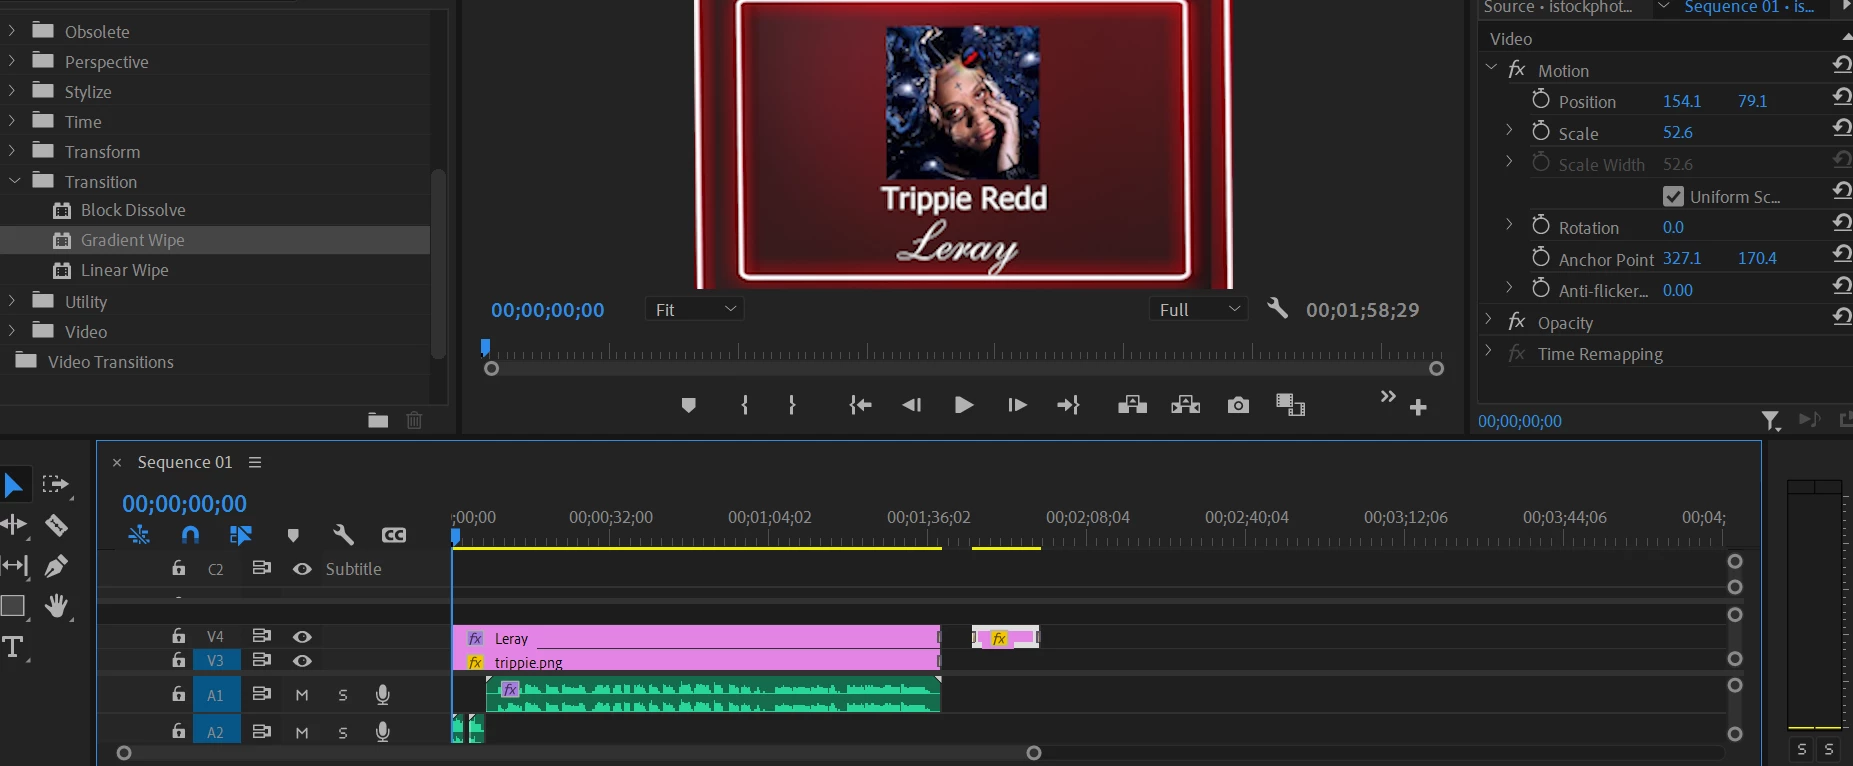Reset Opacity effect
This screenshot has width=1853, height=766.
coord(1841,317)
